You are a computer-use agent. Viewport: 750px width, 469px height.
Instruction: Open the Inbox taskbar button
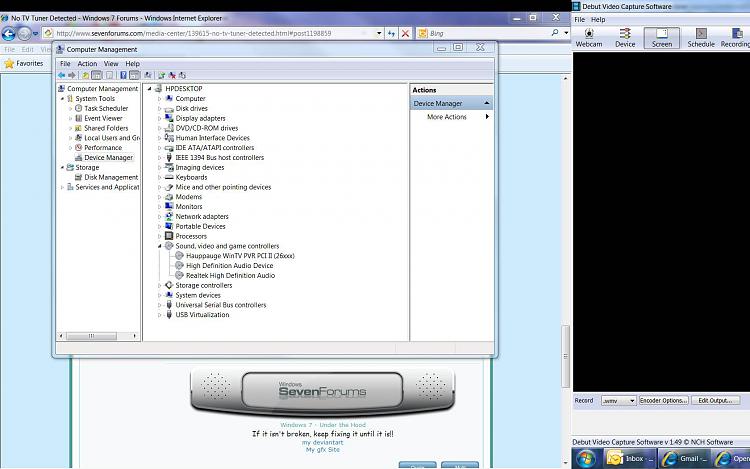pos(629,458)
